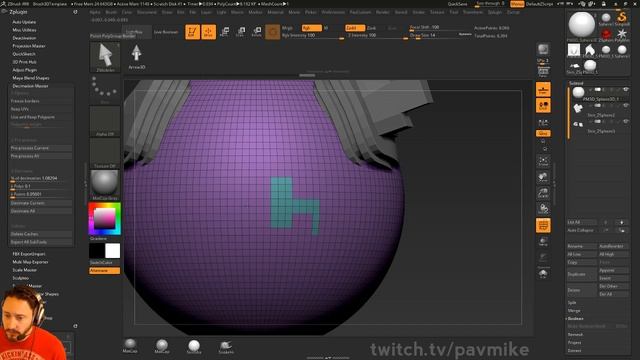Pick the SkinShade material in bottom shelf
This screenshot has height=360, width=640.
pyautogui.click(x=194, y=347)
